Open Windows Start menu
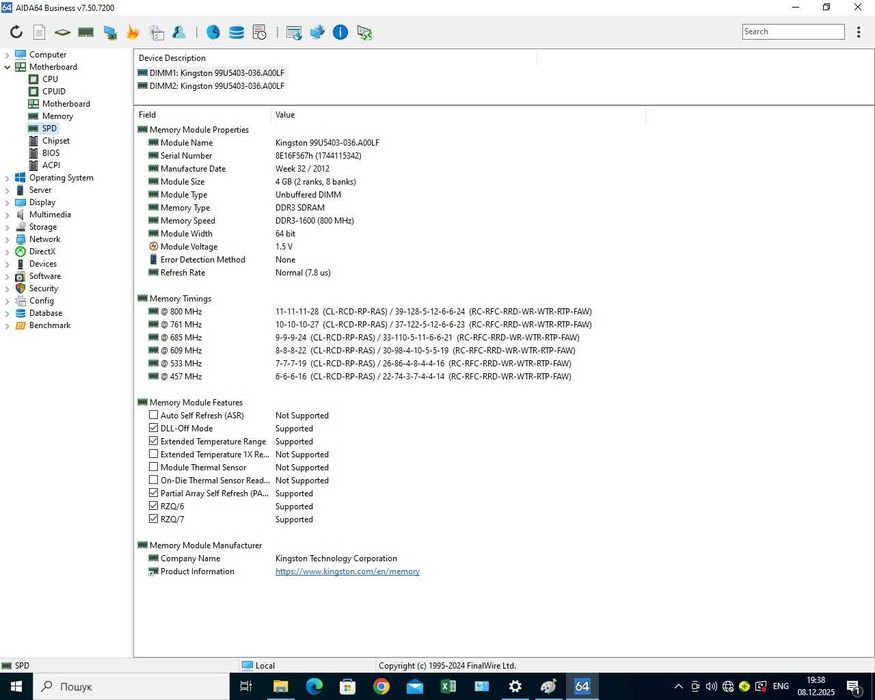This screenshot has height=700, width=875. pos(16,686)
